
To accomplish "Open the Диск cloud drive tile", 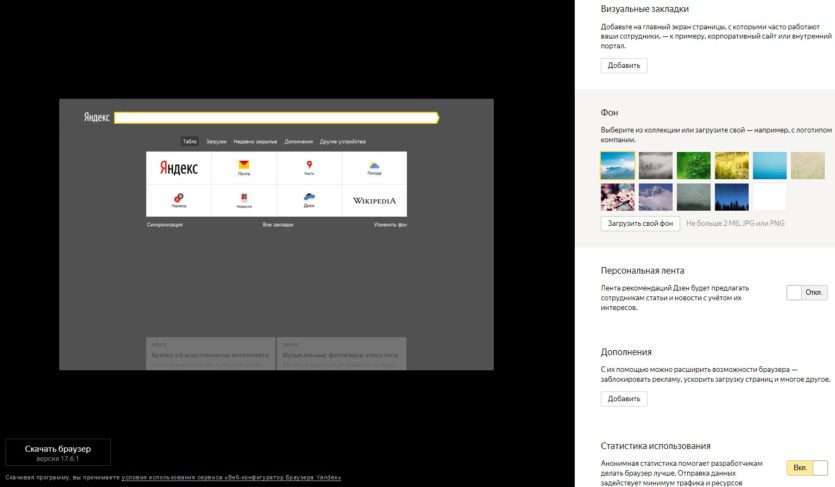I will click(x=309, y=201).
